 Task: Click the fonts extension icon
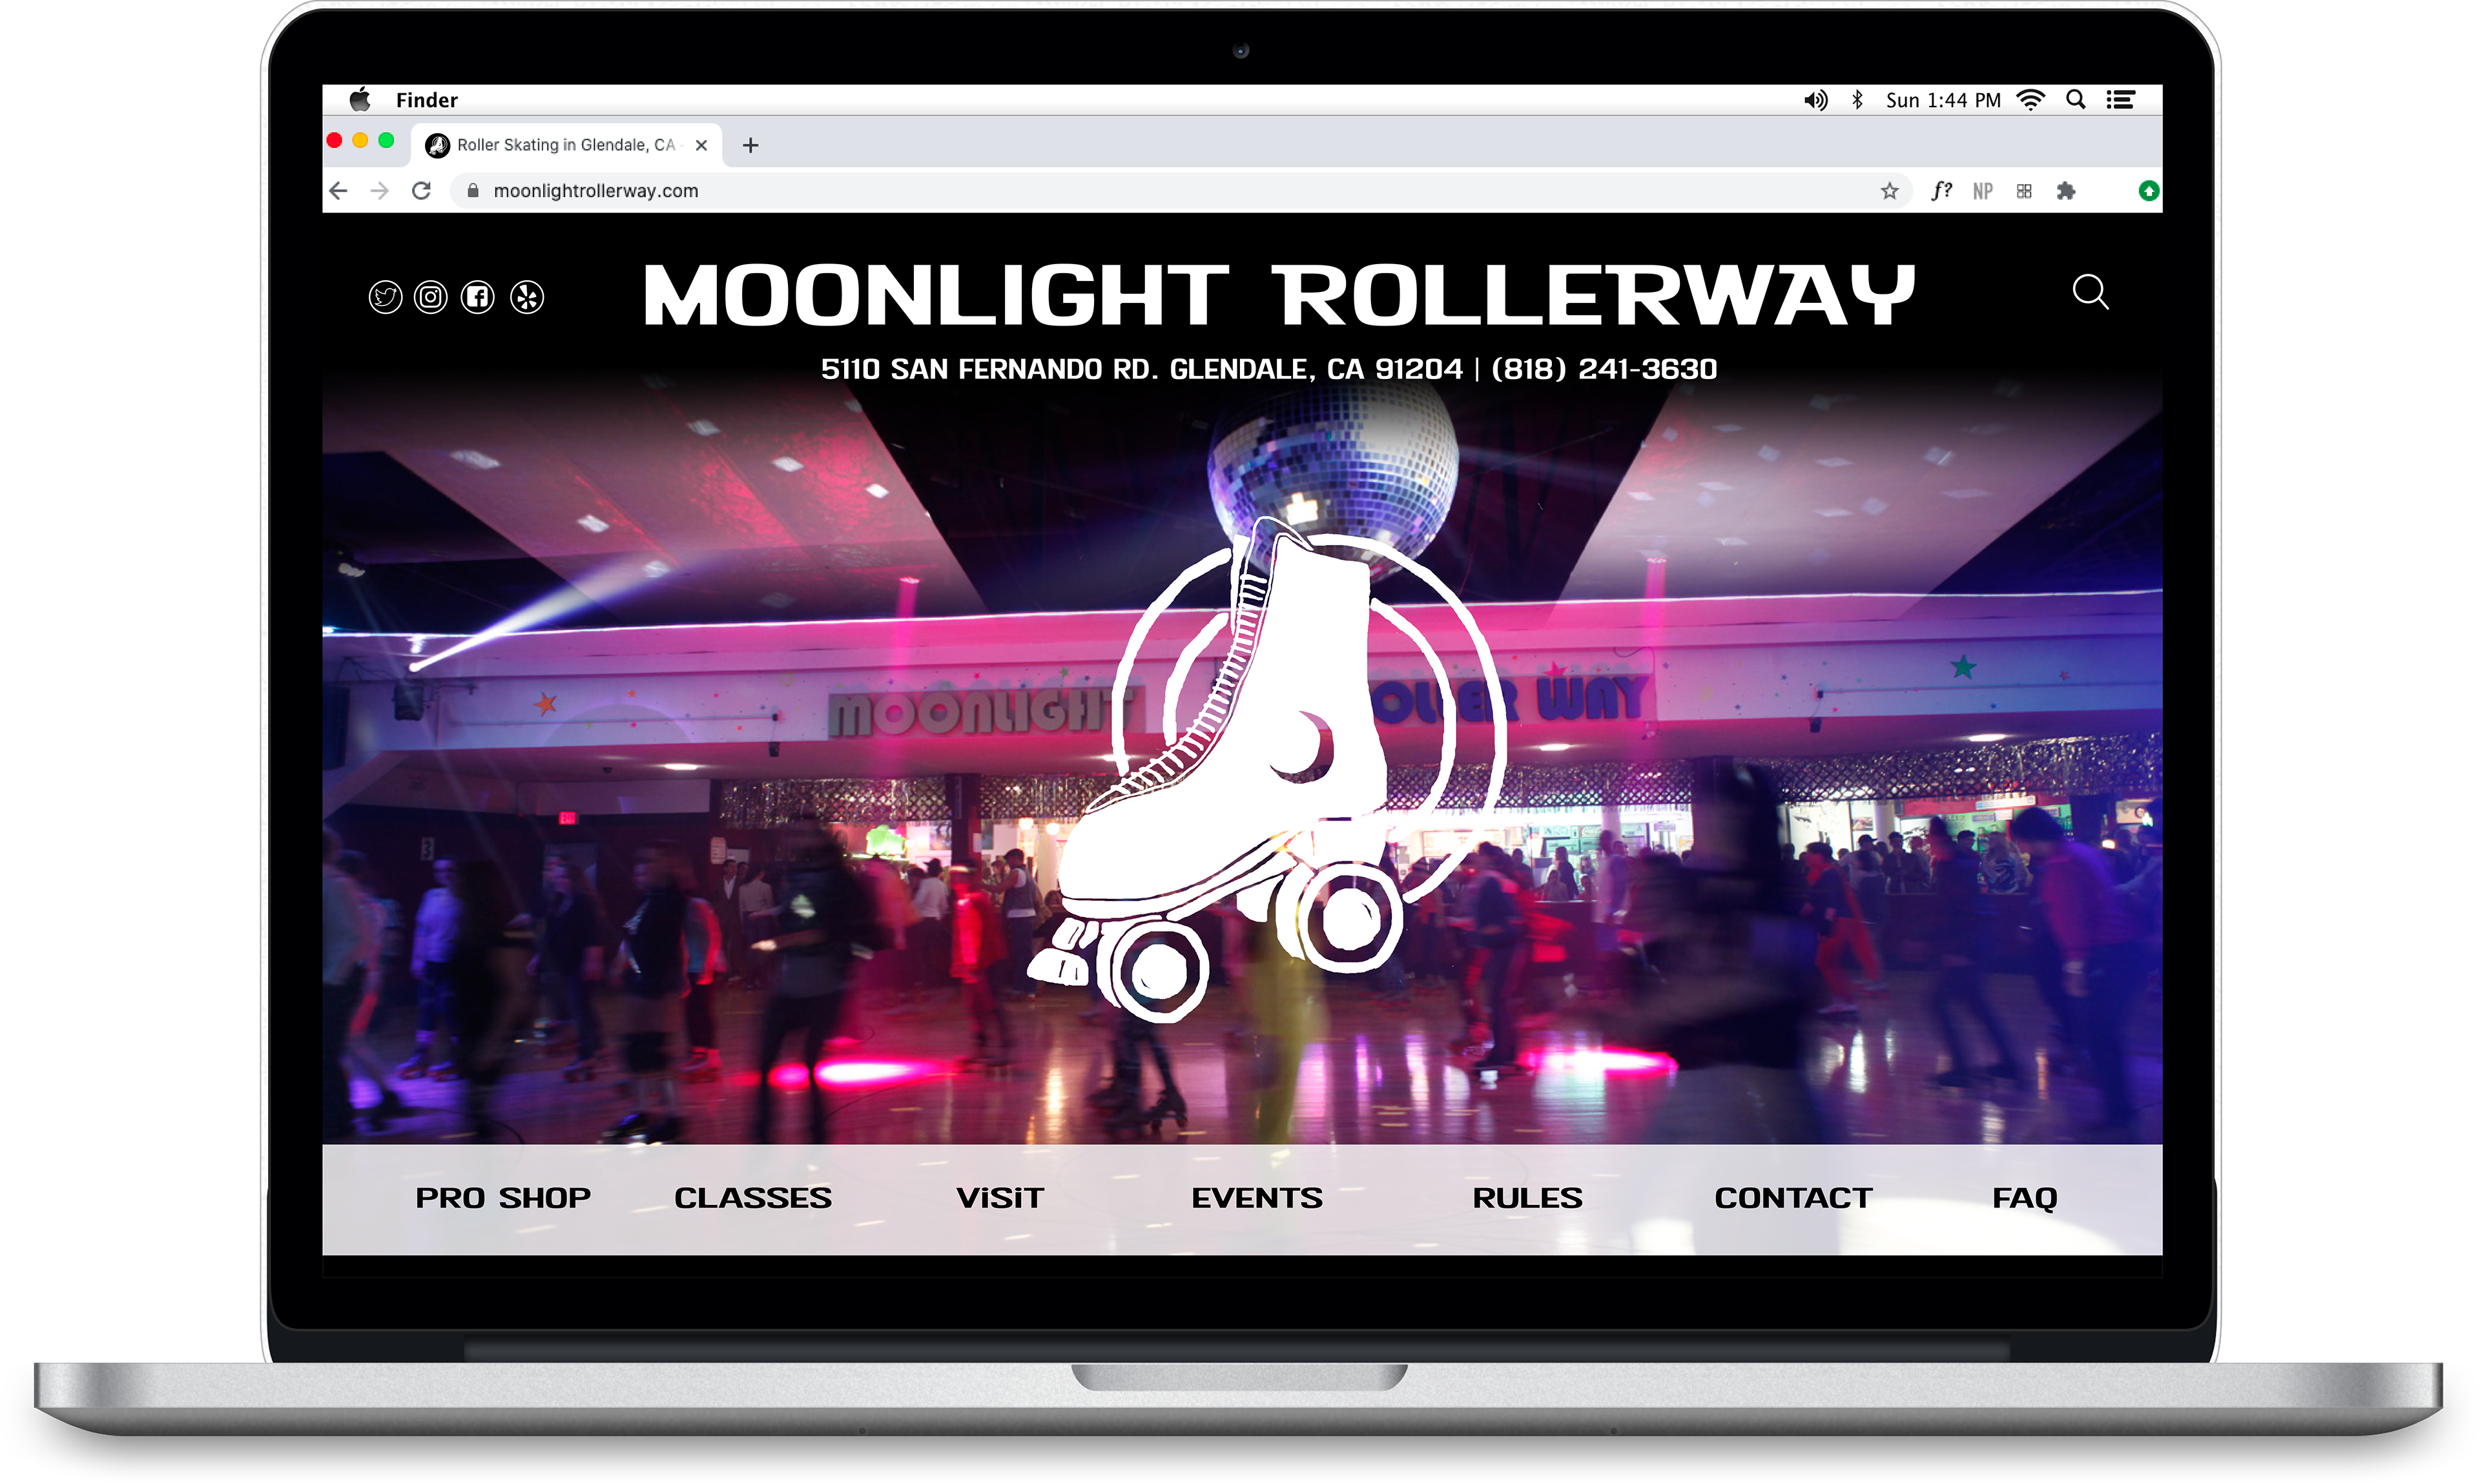pyautogui.click(x=1941, y=191)
